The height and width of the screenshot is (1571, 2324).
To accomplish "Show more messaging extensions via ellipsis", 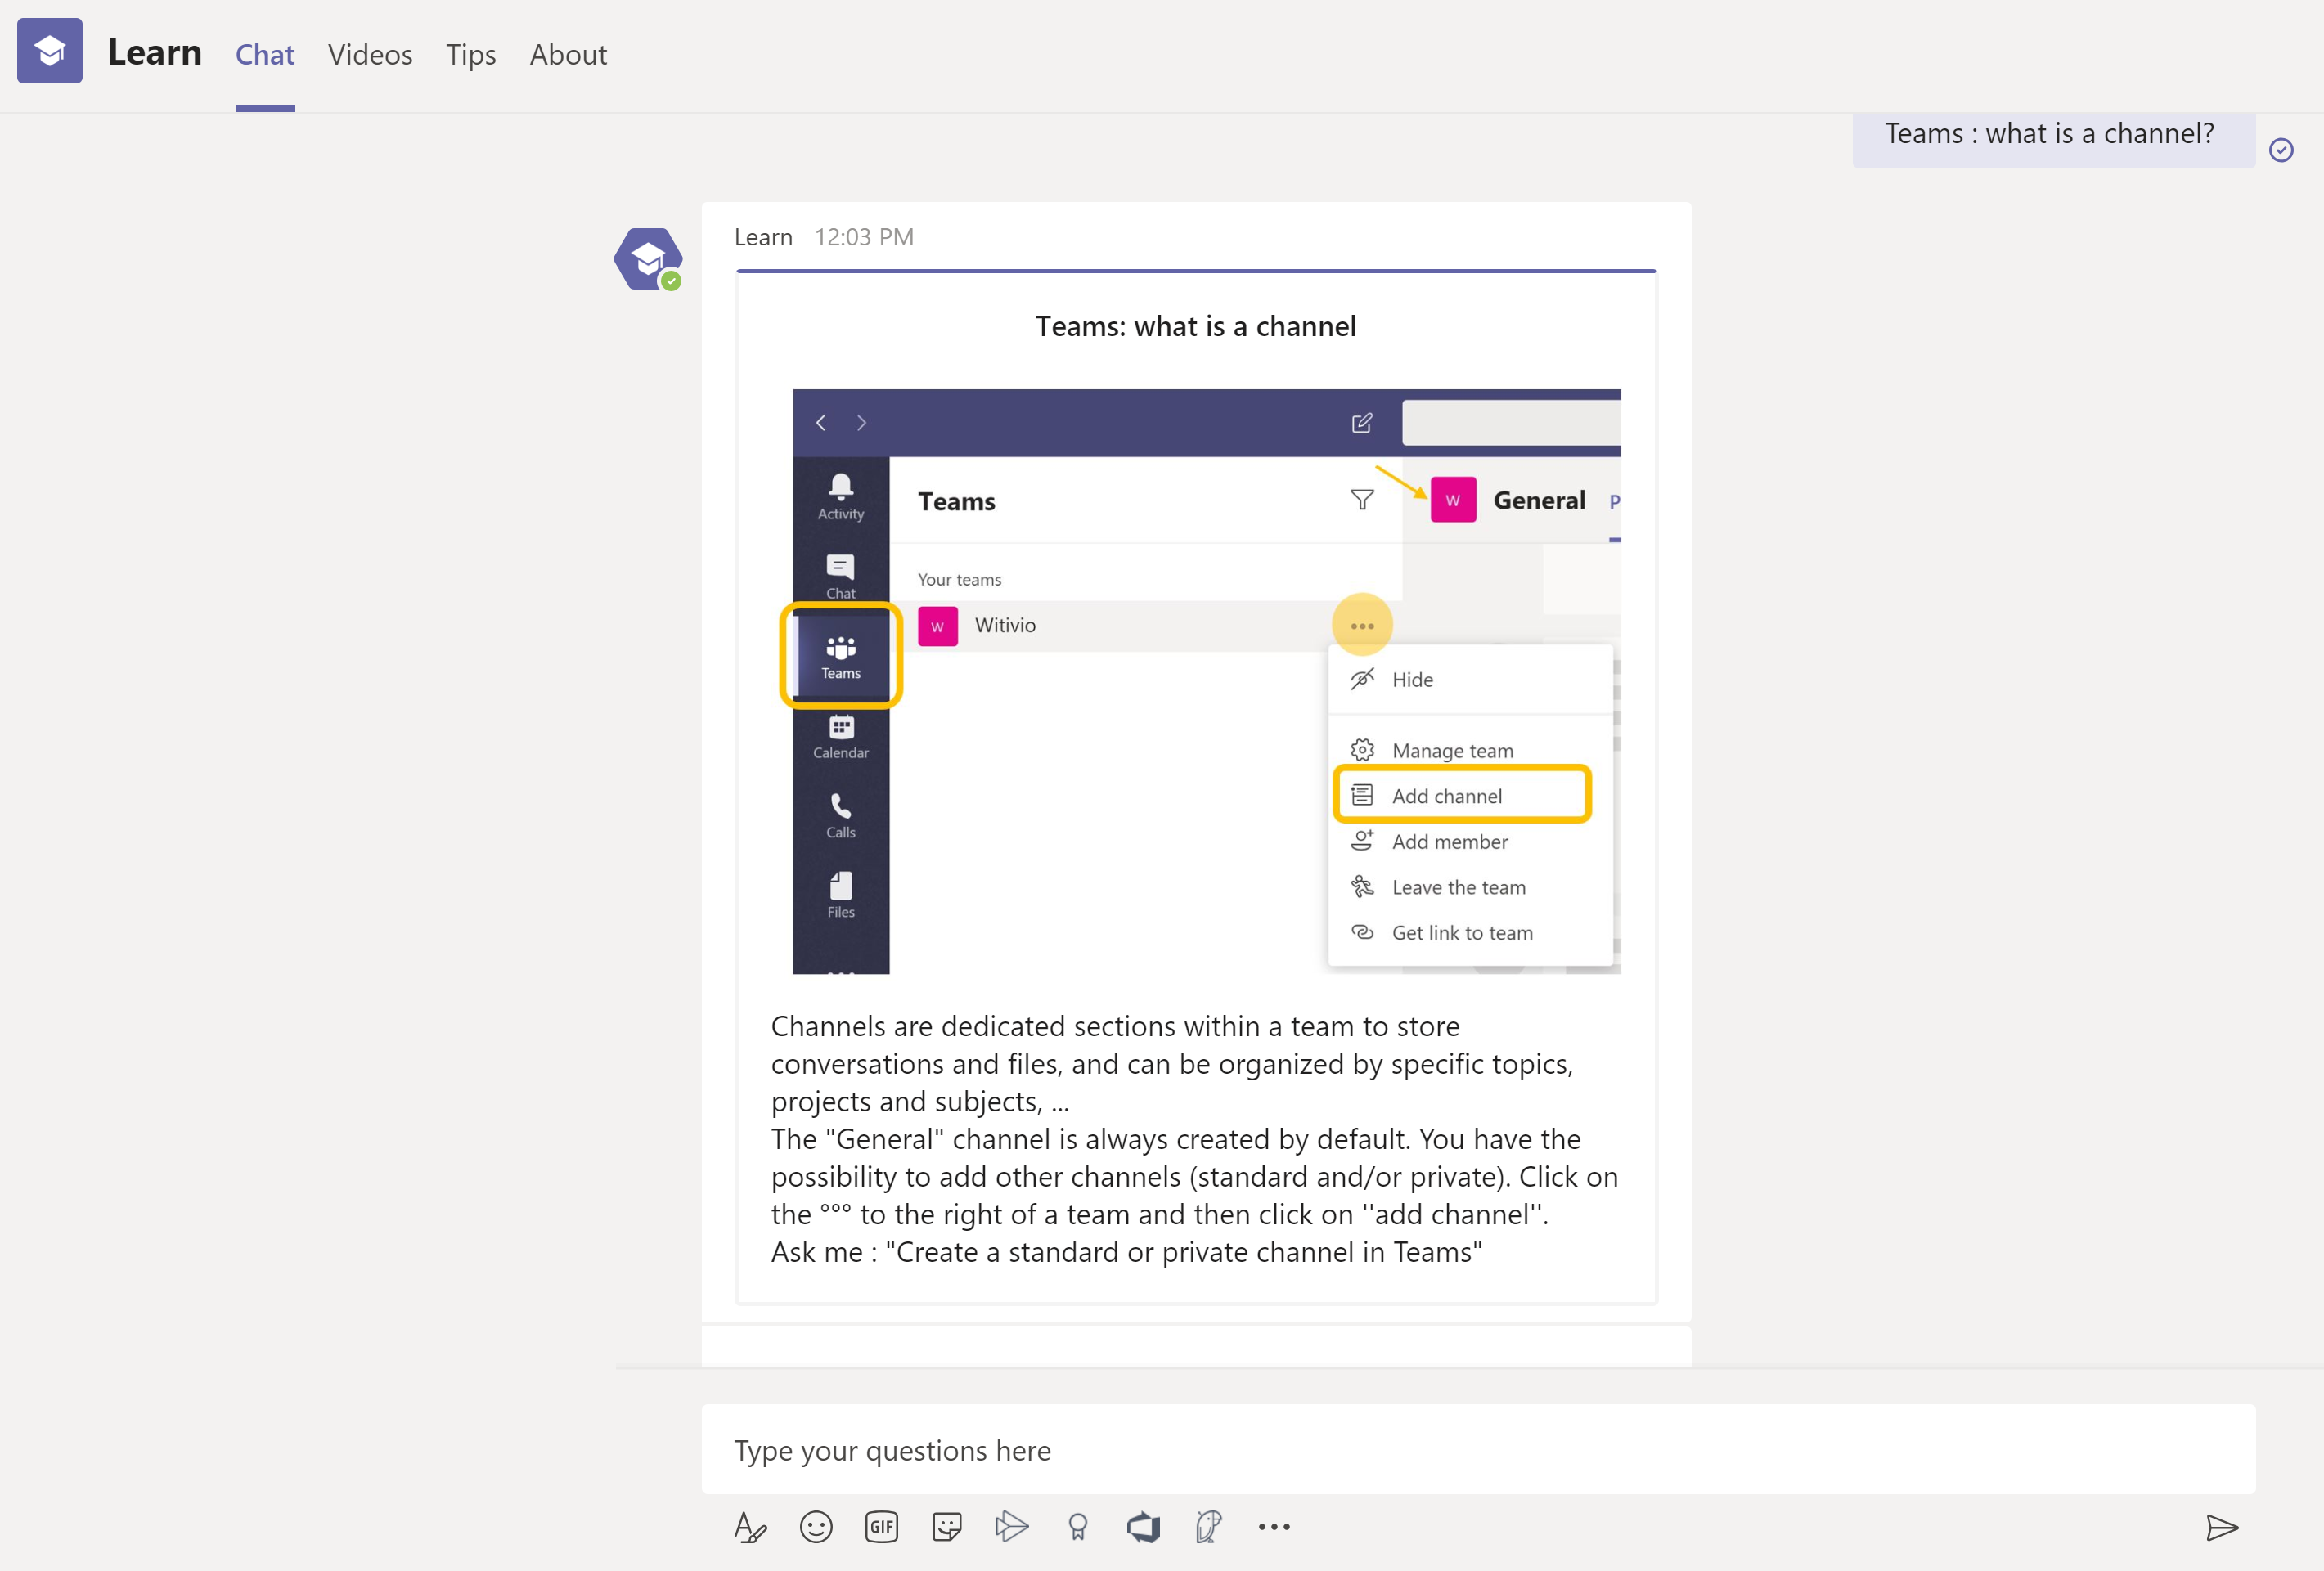I will click(x=1274, y=1527).
